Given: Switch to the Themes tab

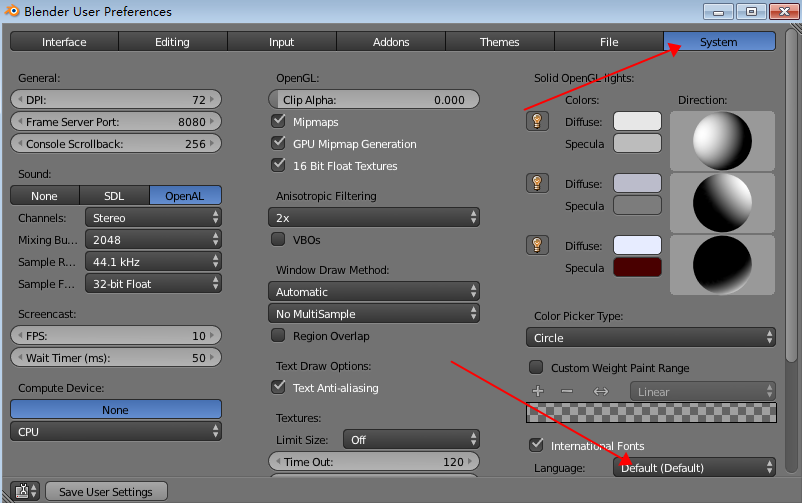Looking at the screenshot, I should coord(500,42).
